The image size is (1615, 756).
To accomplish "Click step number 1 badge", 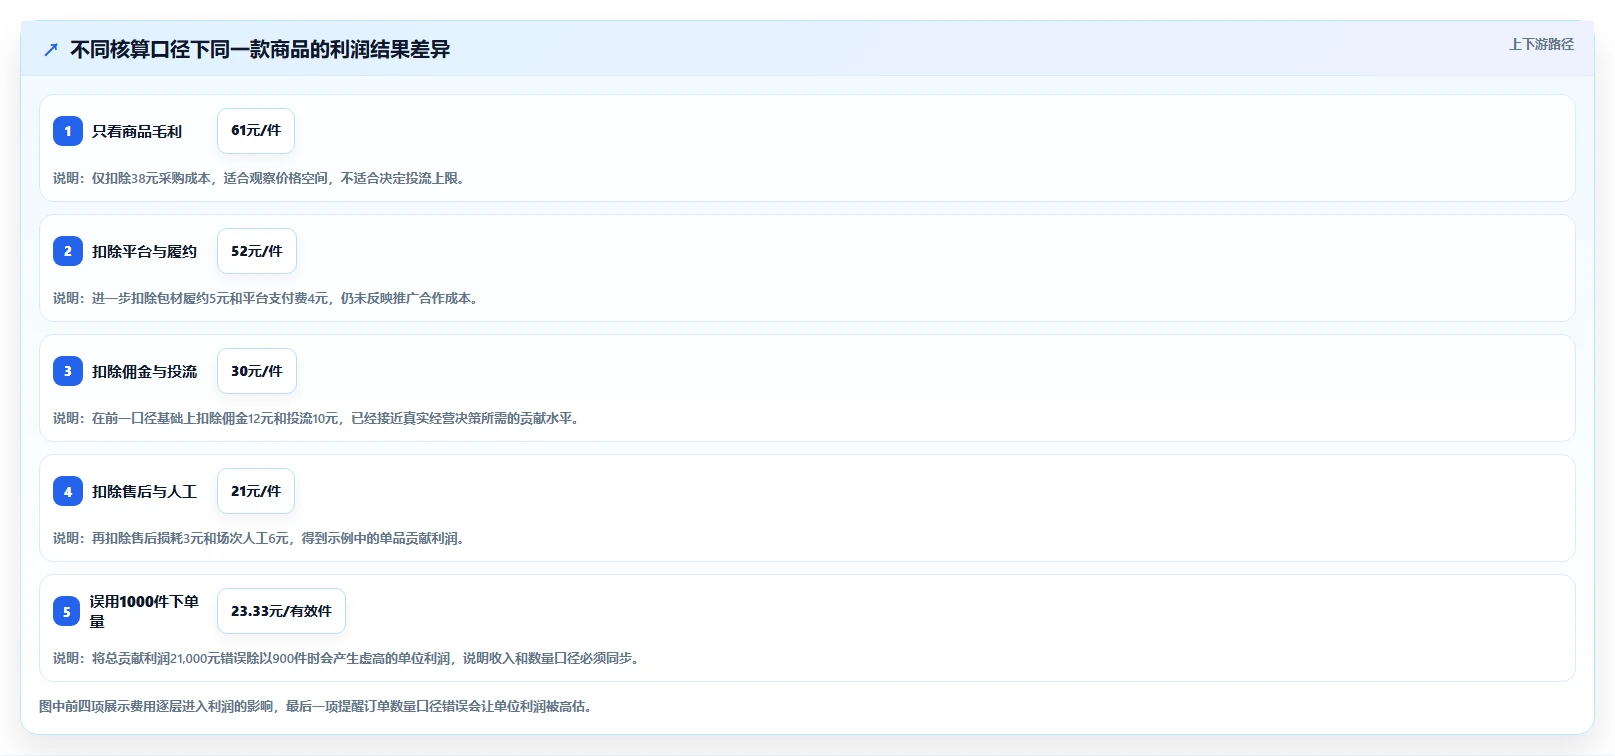I will (x=68, y=131).
